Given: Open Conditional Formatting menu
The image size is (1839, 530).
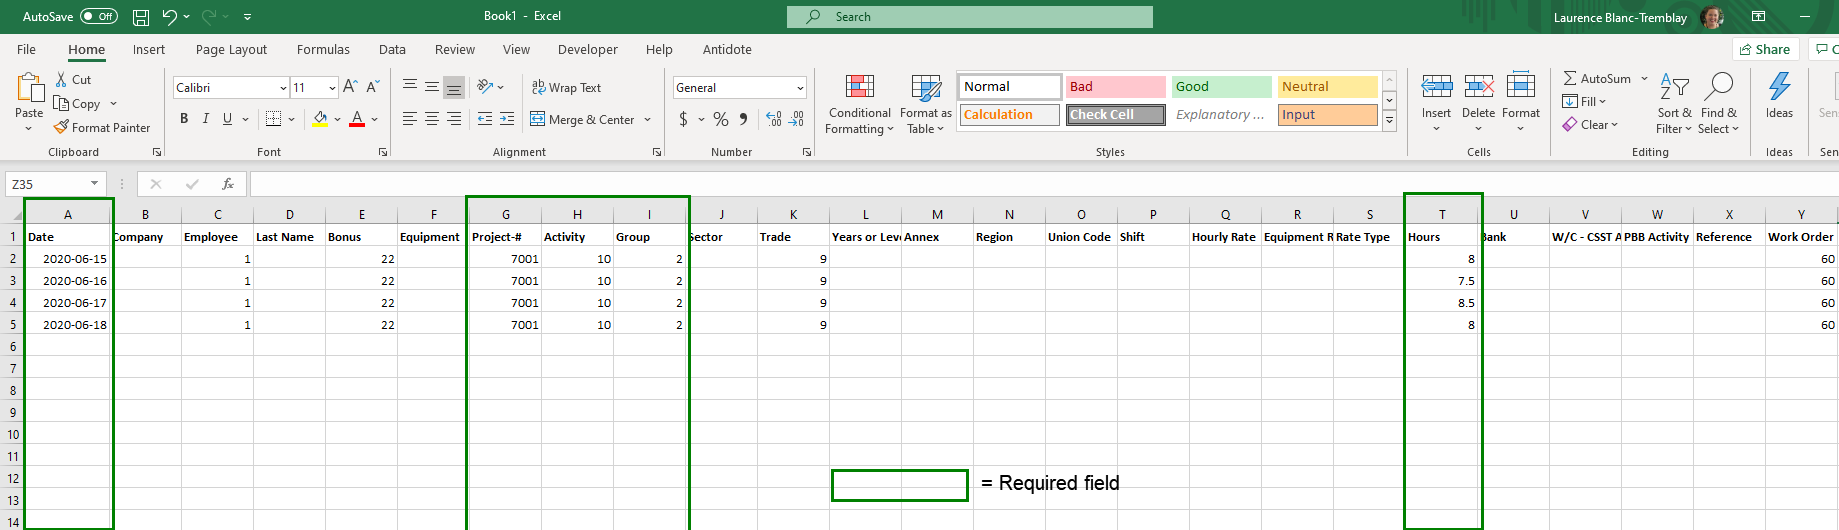Looking at the screenshot, I should pyautogui.click(x=860, y=103).
